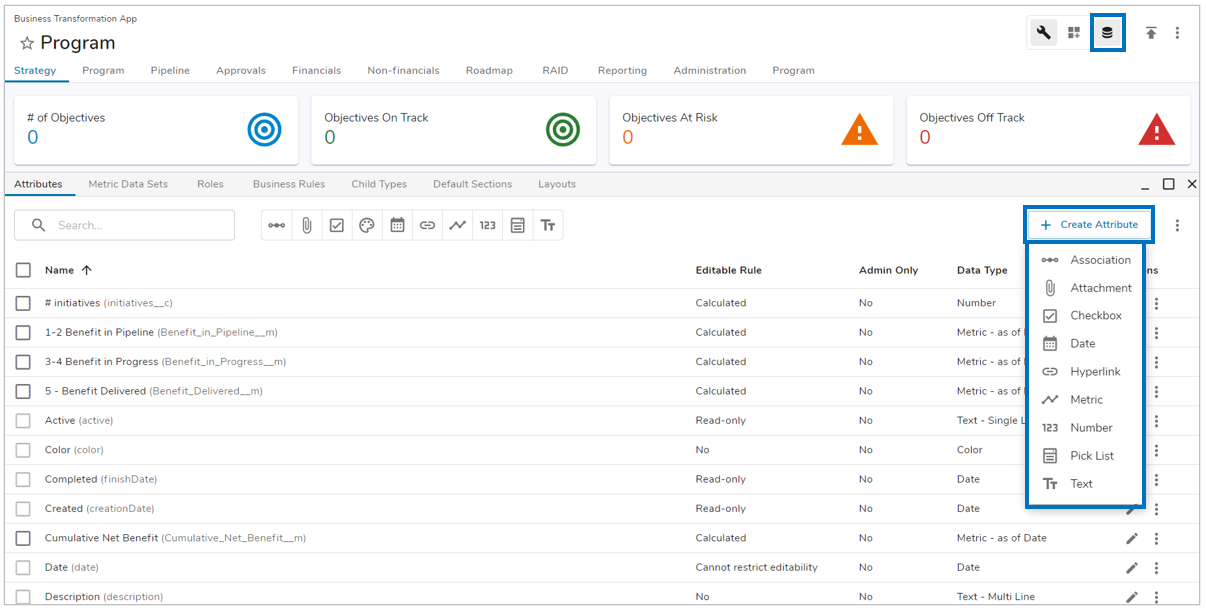Open the row actions kebab menu for Color
This screenshot has height=611, width=1206.
pos(1156,450)
